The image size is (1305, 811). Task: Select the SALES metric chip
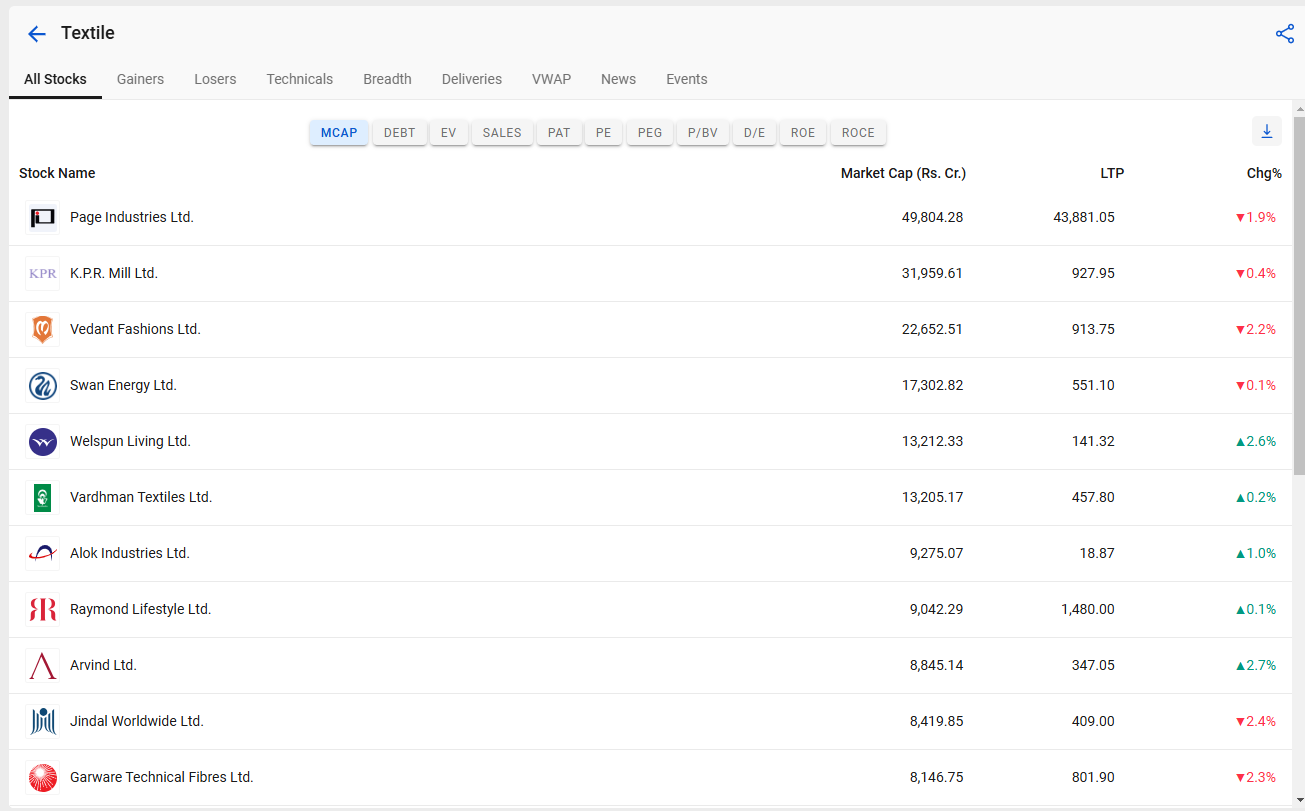[502, 133]
